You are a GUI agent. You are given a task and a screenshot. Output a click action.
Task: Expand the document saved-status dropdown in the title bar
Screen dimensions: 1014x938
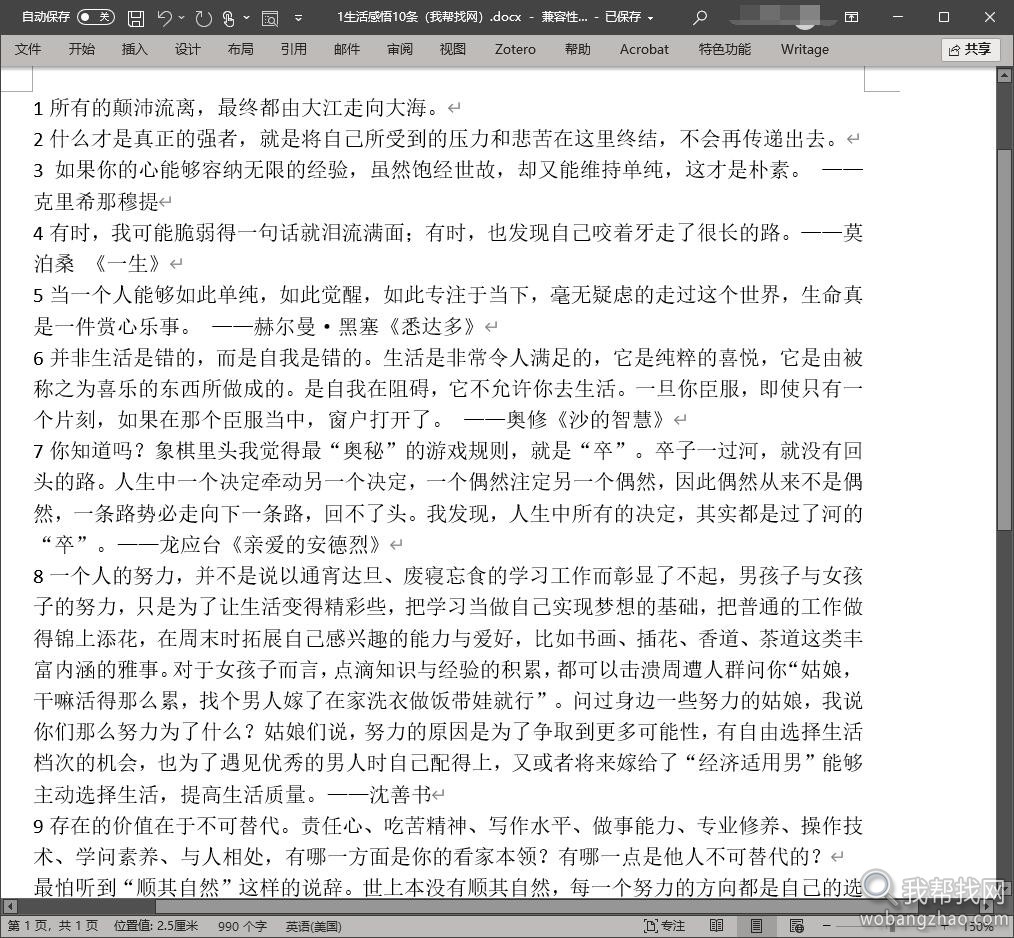[651, 18]
